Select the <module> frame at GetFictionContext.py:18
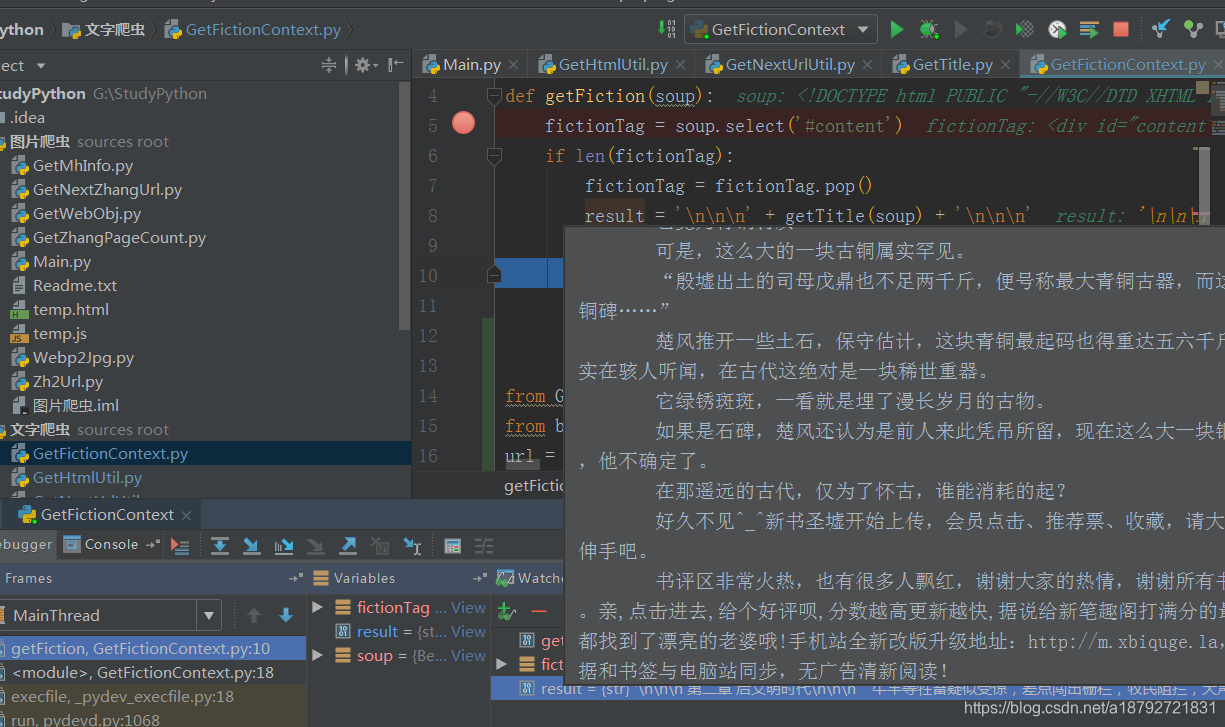The height and width of the screenshot is (727, 1225). coord(142,672)
